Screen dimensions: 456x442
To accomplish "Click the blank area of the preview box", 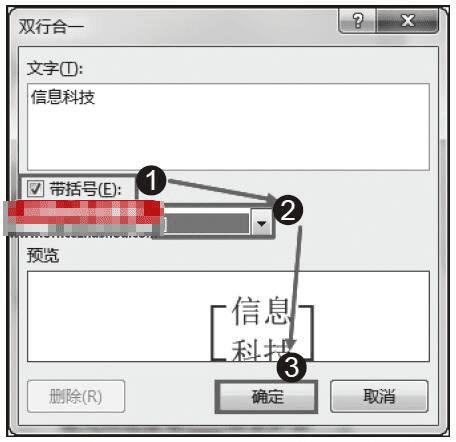I will (117, 317).
